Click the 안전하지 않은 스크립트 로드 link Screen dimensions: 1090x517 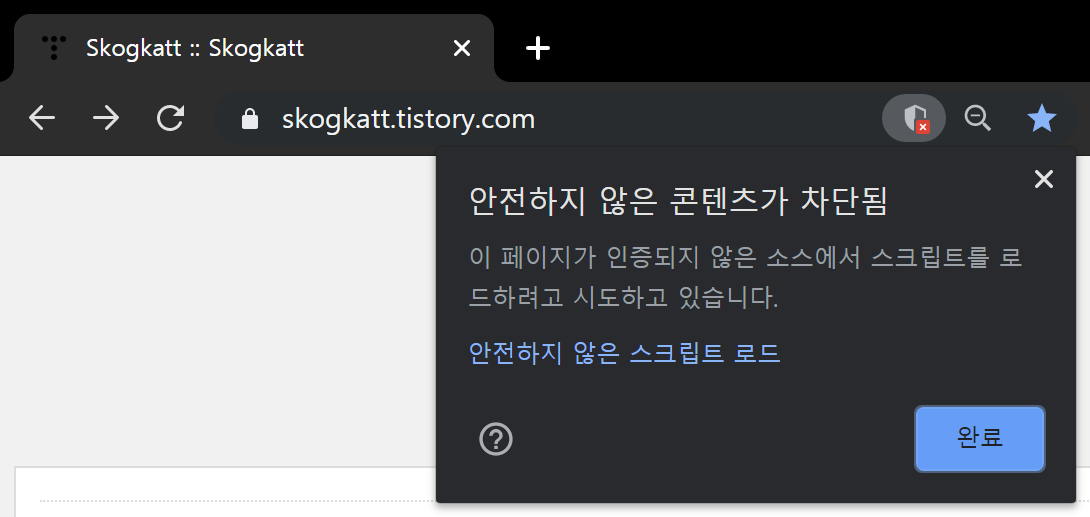[624, 353]
